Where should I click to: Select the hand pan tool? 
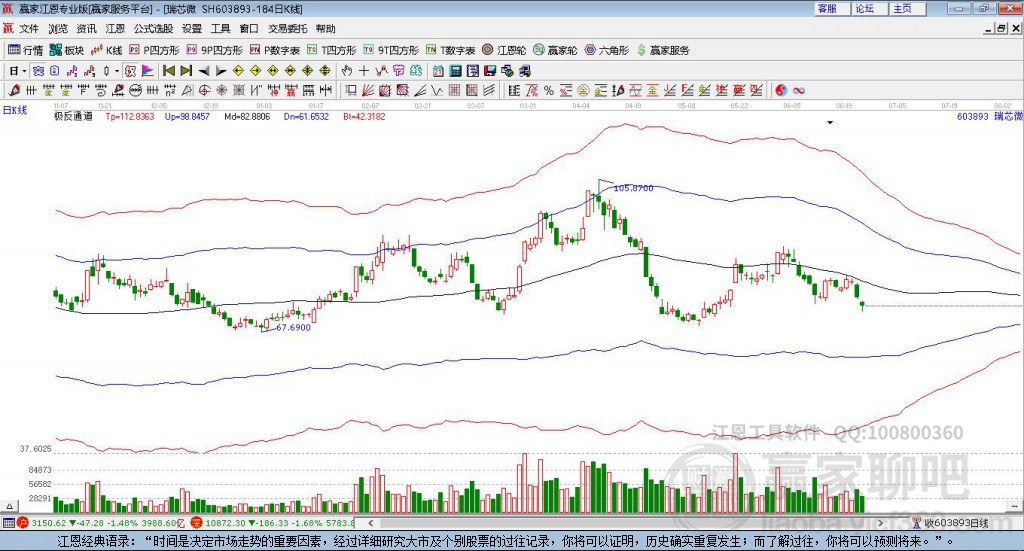click(x=346, y=71)
